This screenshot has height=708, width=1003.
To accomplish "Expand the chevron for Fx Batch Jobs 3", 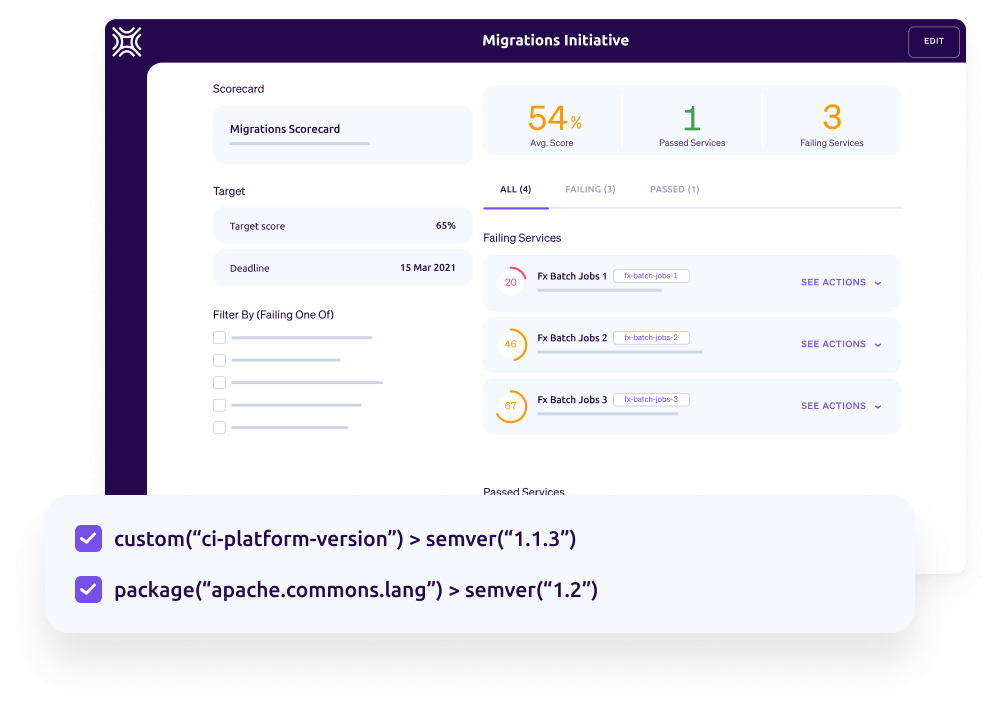I will 878,407.
